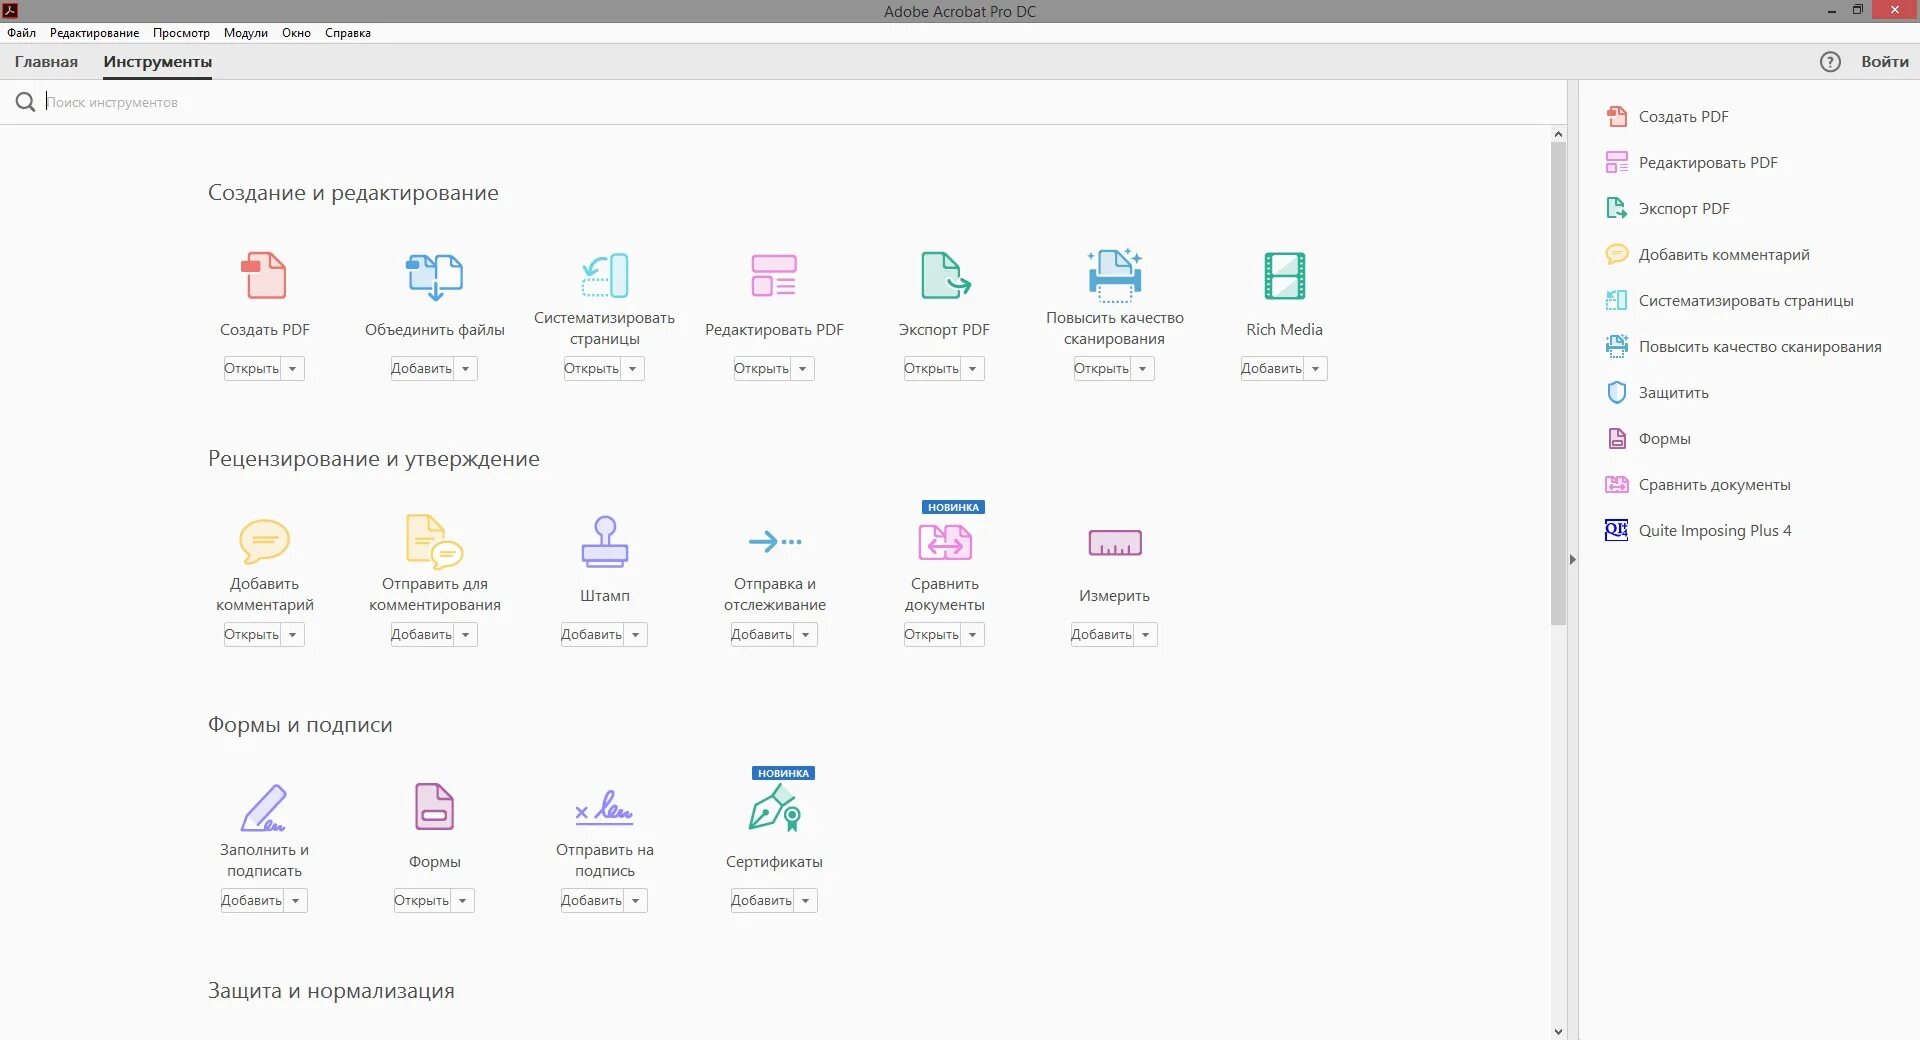Click Добавить button under Отправка и отслеживание

(x=762, y=635)
